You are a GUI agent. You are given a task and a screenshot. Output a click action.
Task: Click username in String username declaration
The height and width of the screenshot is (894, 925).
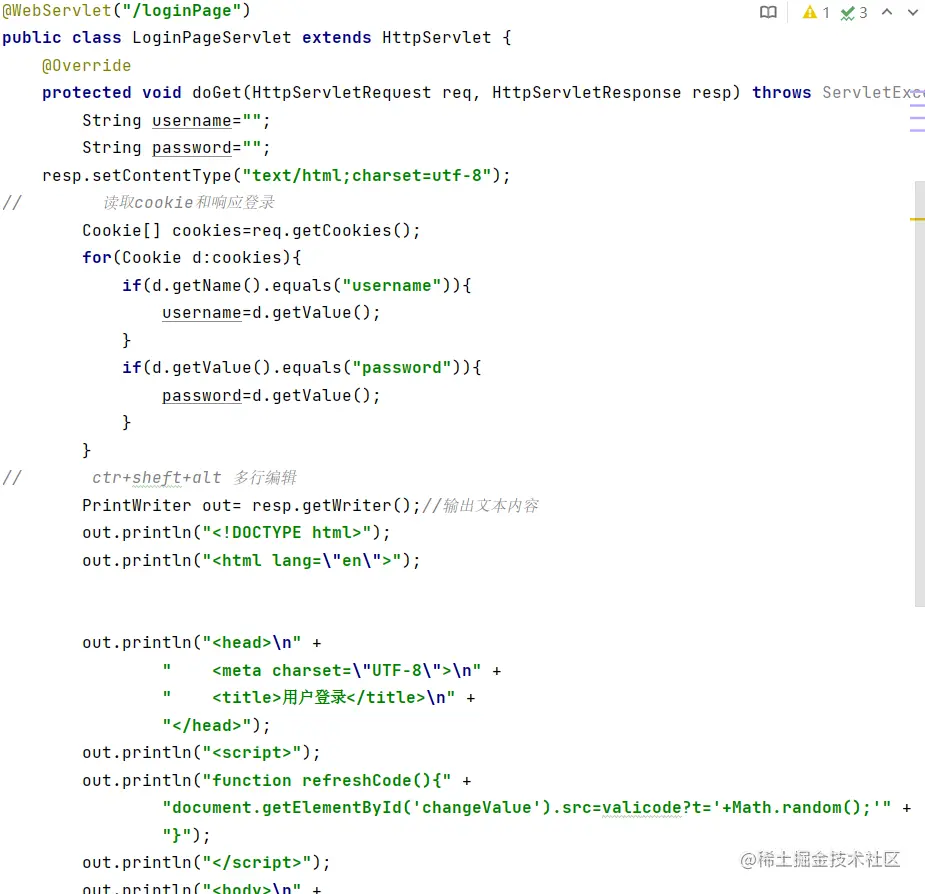click(x=192, y=120)
